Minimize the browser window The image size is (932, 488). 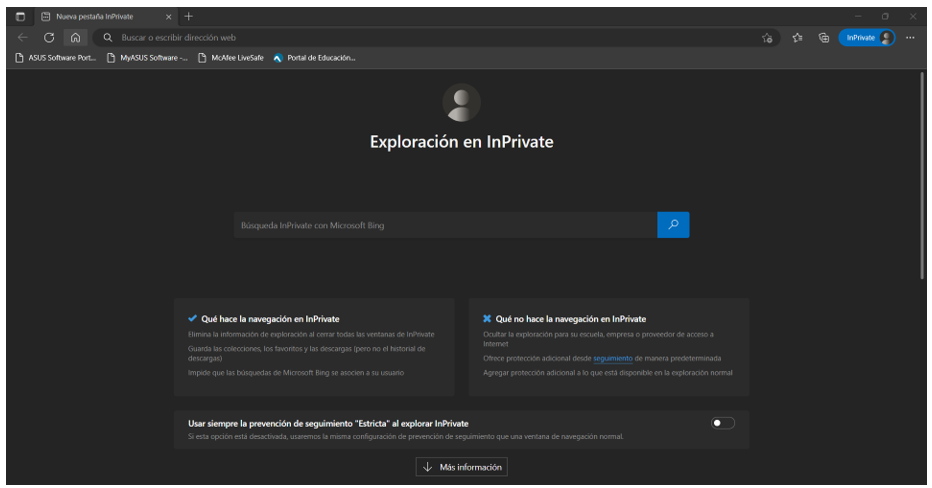coord(858,17)
